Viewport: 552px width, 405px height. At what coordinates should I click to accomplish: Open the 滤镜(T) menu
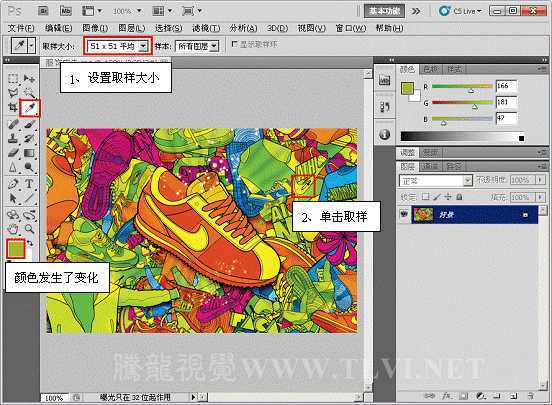tap(206, 28)
